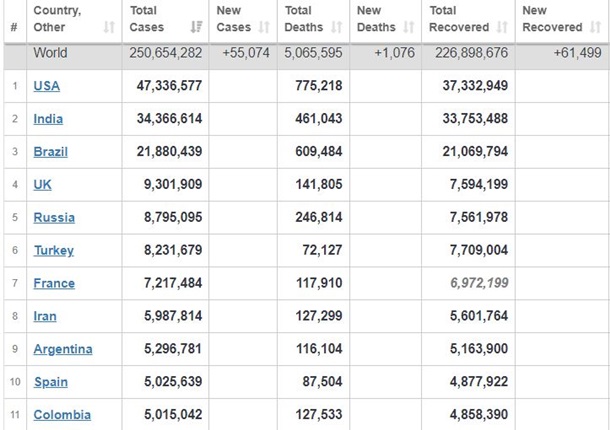Image resolution: width=610 pixels, height=430 pixels.
Task: Click the Total Deaths sort icon
Action: 338,28
